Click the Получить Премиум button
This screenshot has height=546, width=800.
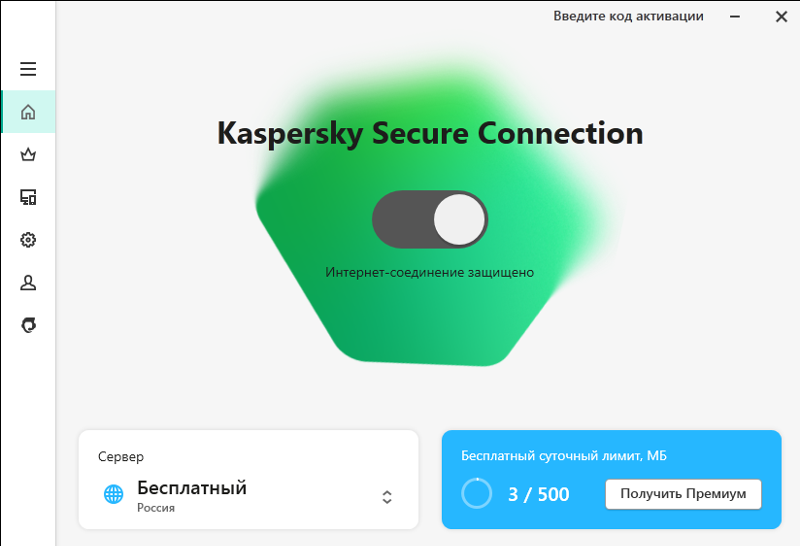coord(683,494)
